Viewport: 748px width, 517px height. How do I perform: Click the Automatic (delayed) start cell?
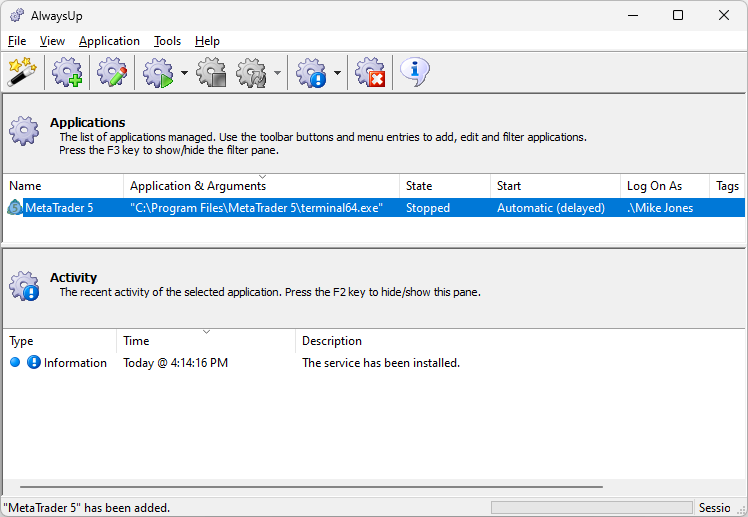(x=551, y=208)
